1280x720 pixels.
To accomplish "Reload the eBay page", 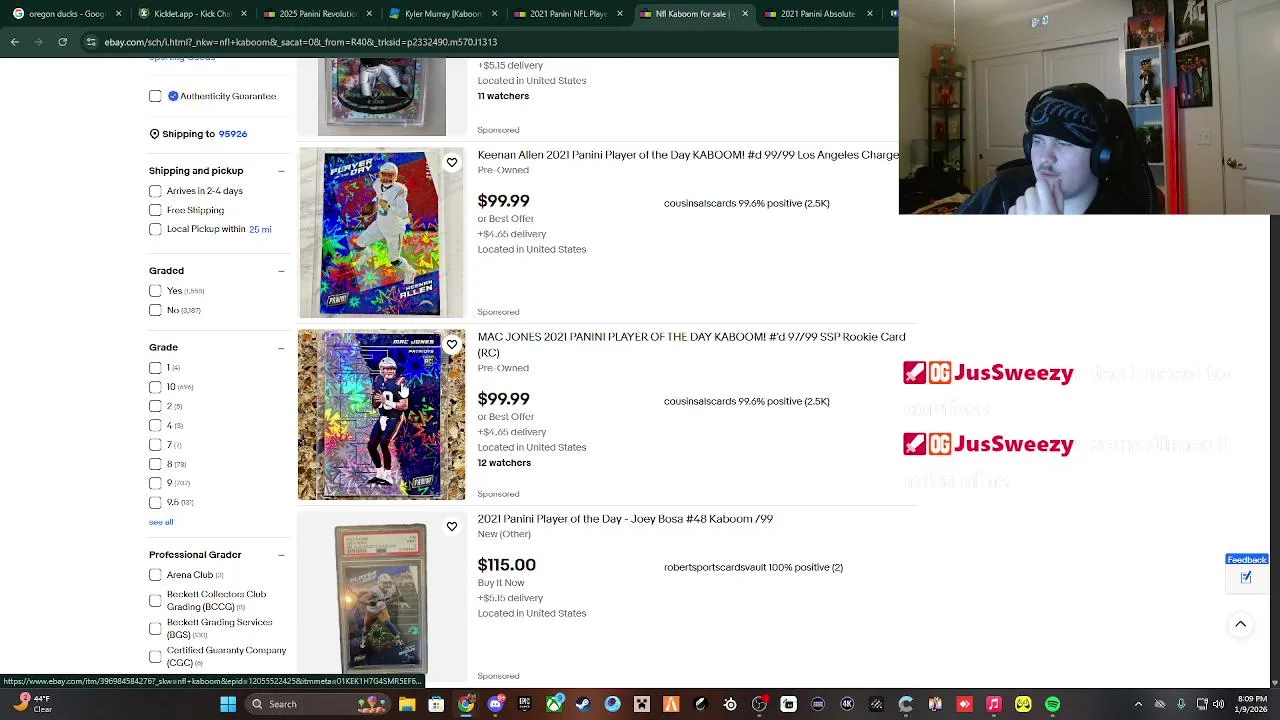I will coord(63,42).
